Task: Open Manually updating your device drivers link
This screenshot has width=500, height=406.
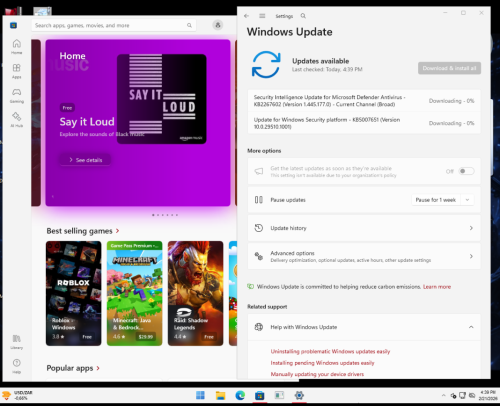Action: 317,374
